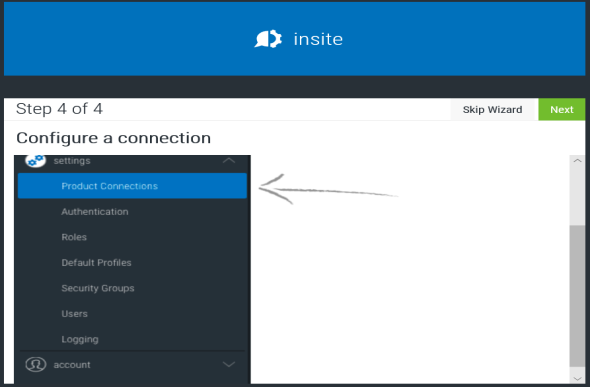
Task: Open Authentication settings
Action: [x=95, y=212]
